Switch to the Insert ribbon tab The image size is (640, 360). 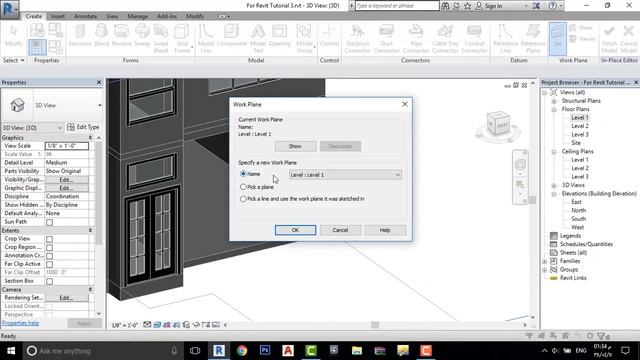click(x=58, y=16)
